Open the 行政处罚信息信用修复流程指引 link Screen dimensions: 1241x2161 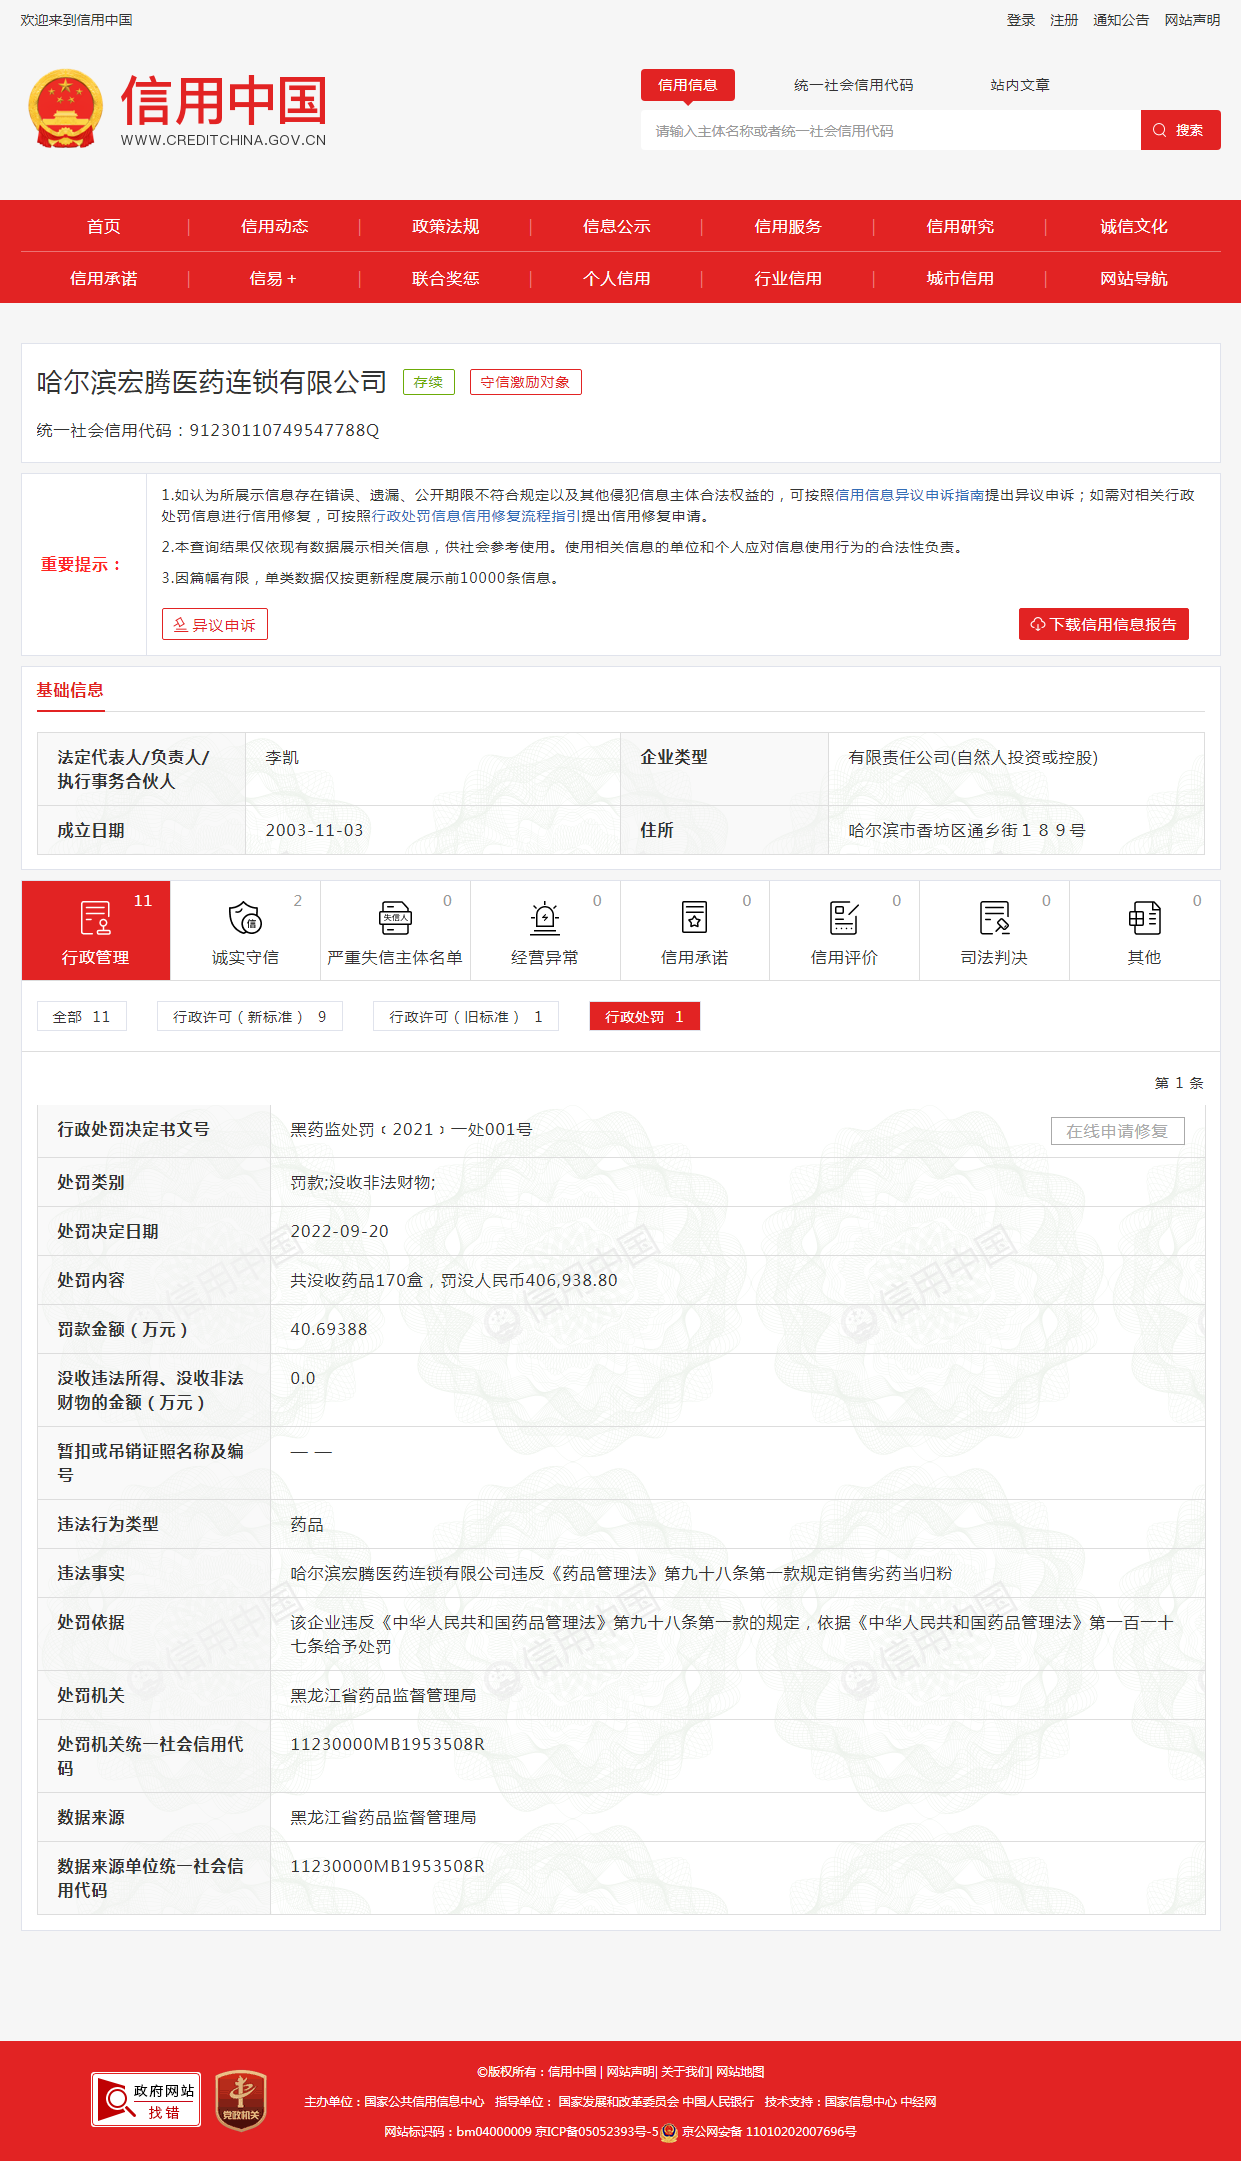pos(476,516)
